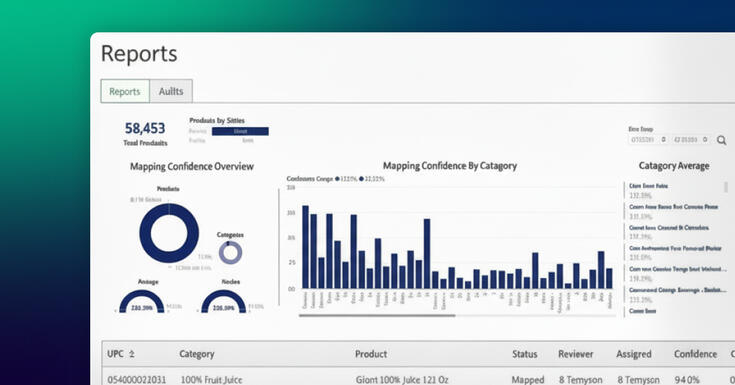Open the Auilts tab
Viewport: 735px width, 385px height.
(171, 91)
